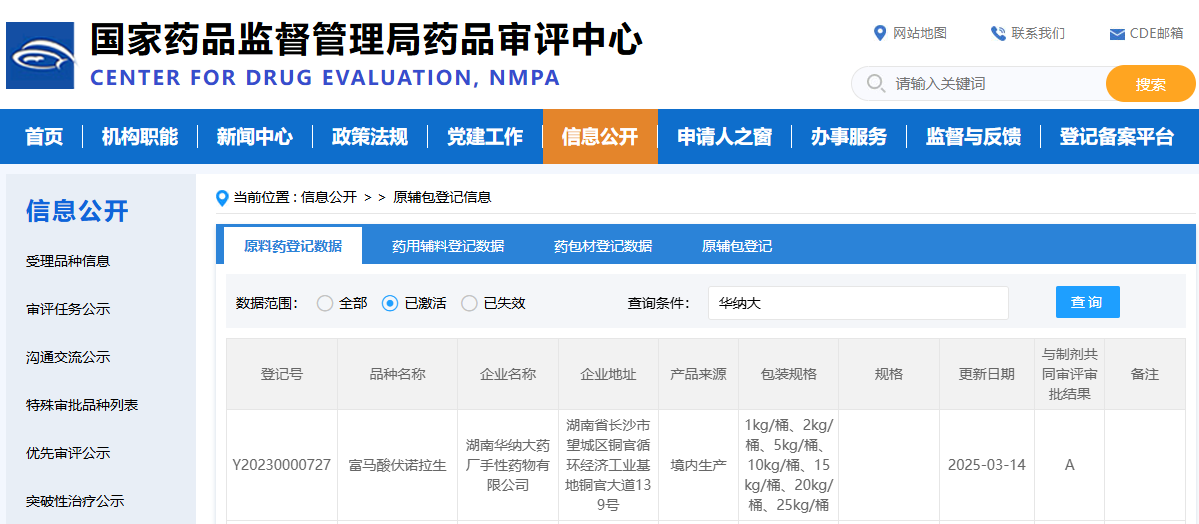Viewport: 1199px width, 524px height.
Task: Click the magnifier icon in search box
Action: point(875,83)
